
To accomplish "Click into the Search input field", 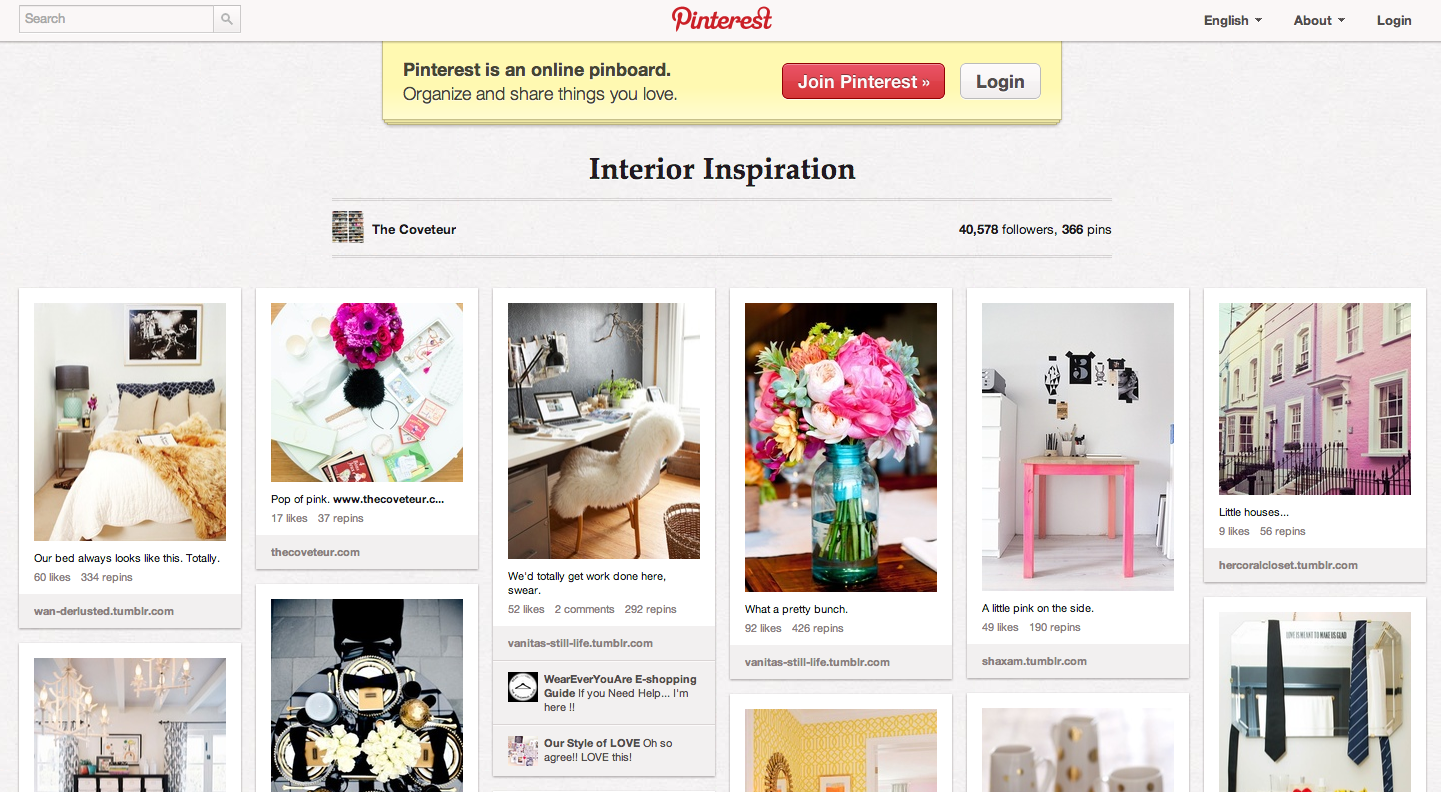I will tap(117, 19).
